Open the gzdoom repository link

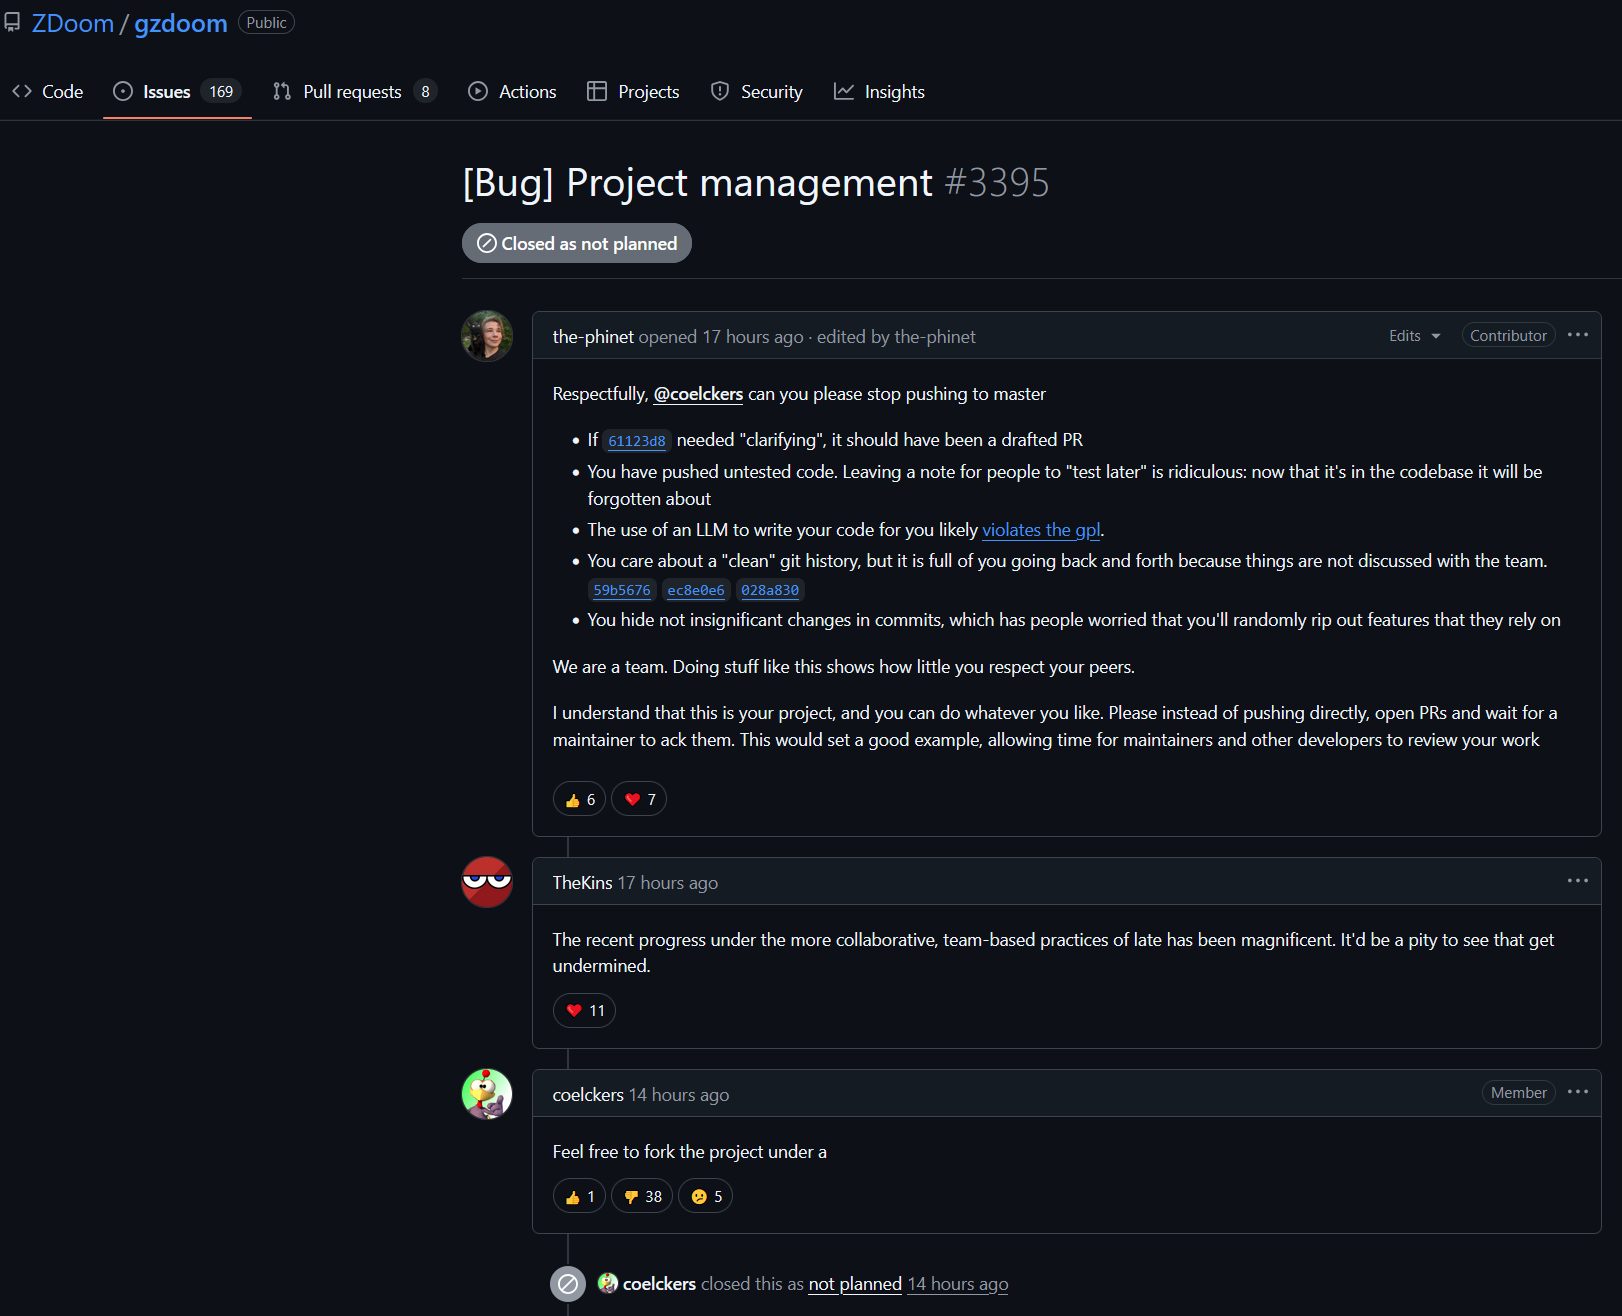181,23
